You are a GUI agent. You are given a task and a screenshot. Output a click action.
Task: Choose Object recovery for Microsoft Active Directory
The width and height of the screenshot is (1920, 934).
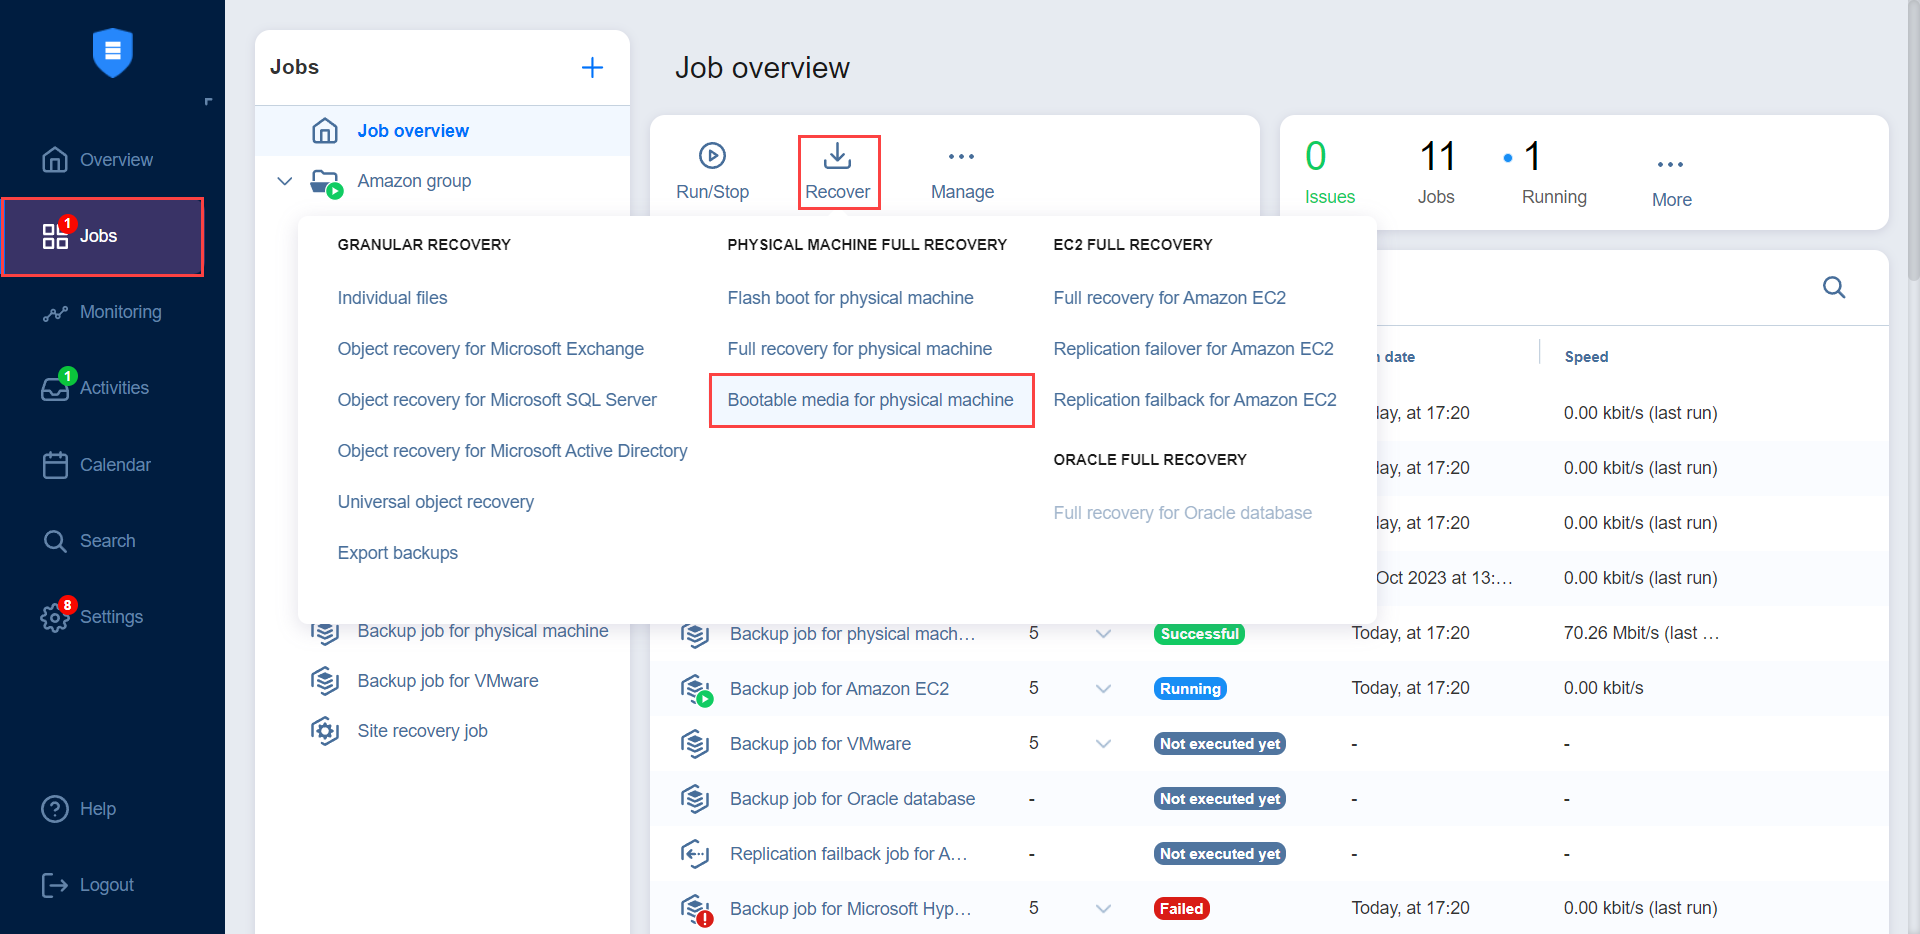point(512,451)
